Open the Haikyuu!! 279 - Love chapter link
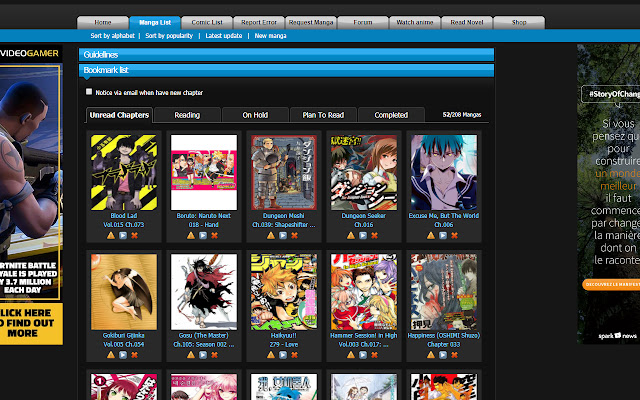 284,344
